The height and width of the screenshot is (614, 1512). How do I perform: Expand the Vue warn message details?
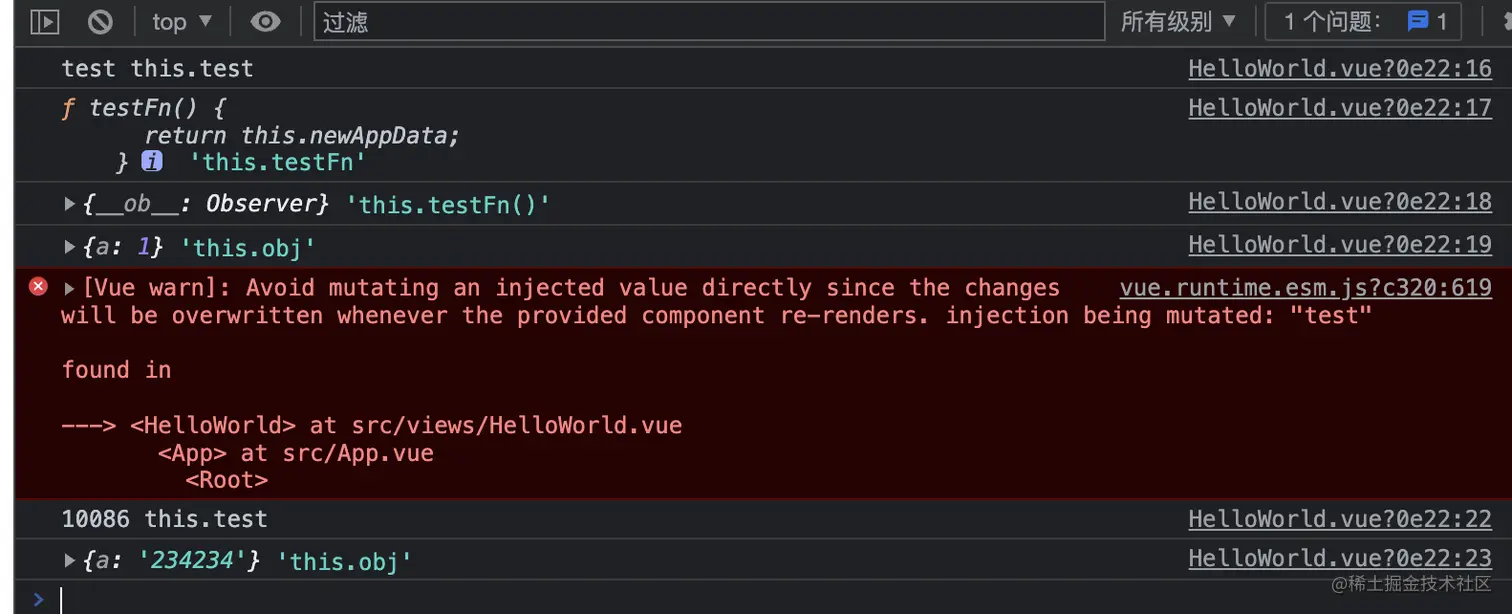[69, 287]
